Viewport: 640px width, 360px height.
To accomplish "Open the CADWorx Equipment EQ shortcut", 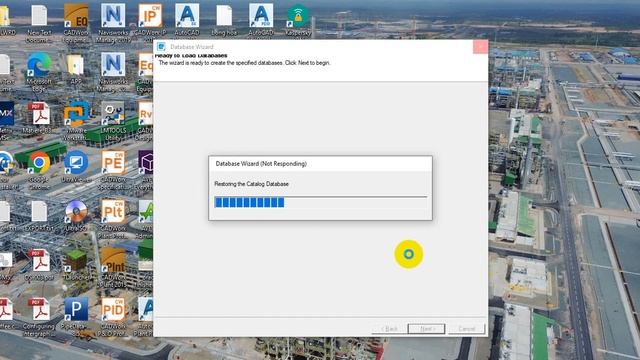I will point(76,16).
